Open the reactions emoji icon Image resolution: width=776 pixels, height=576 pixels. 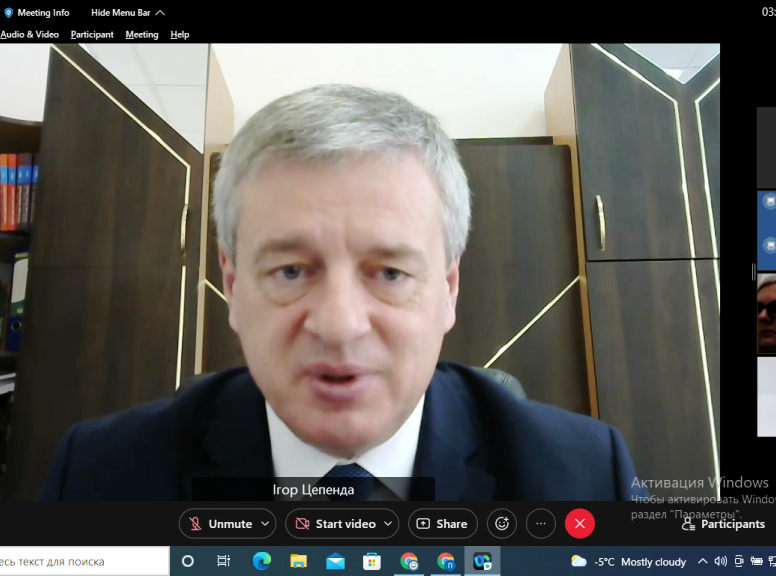tap(502, 524)
